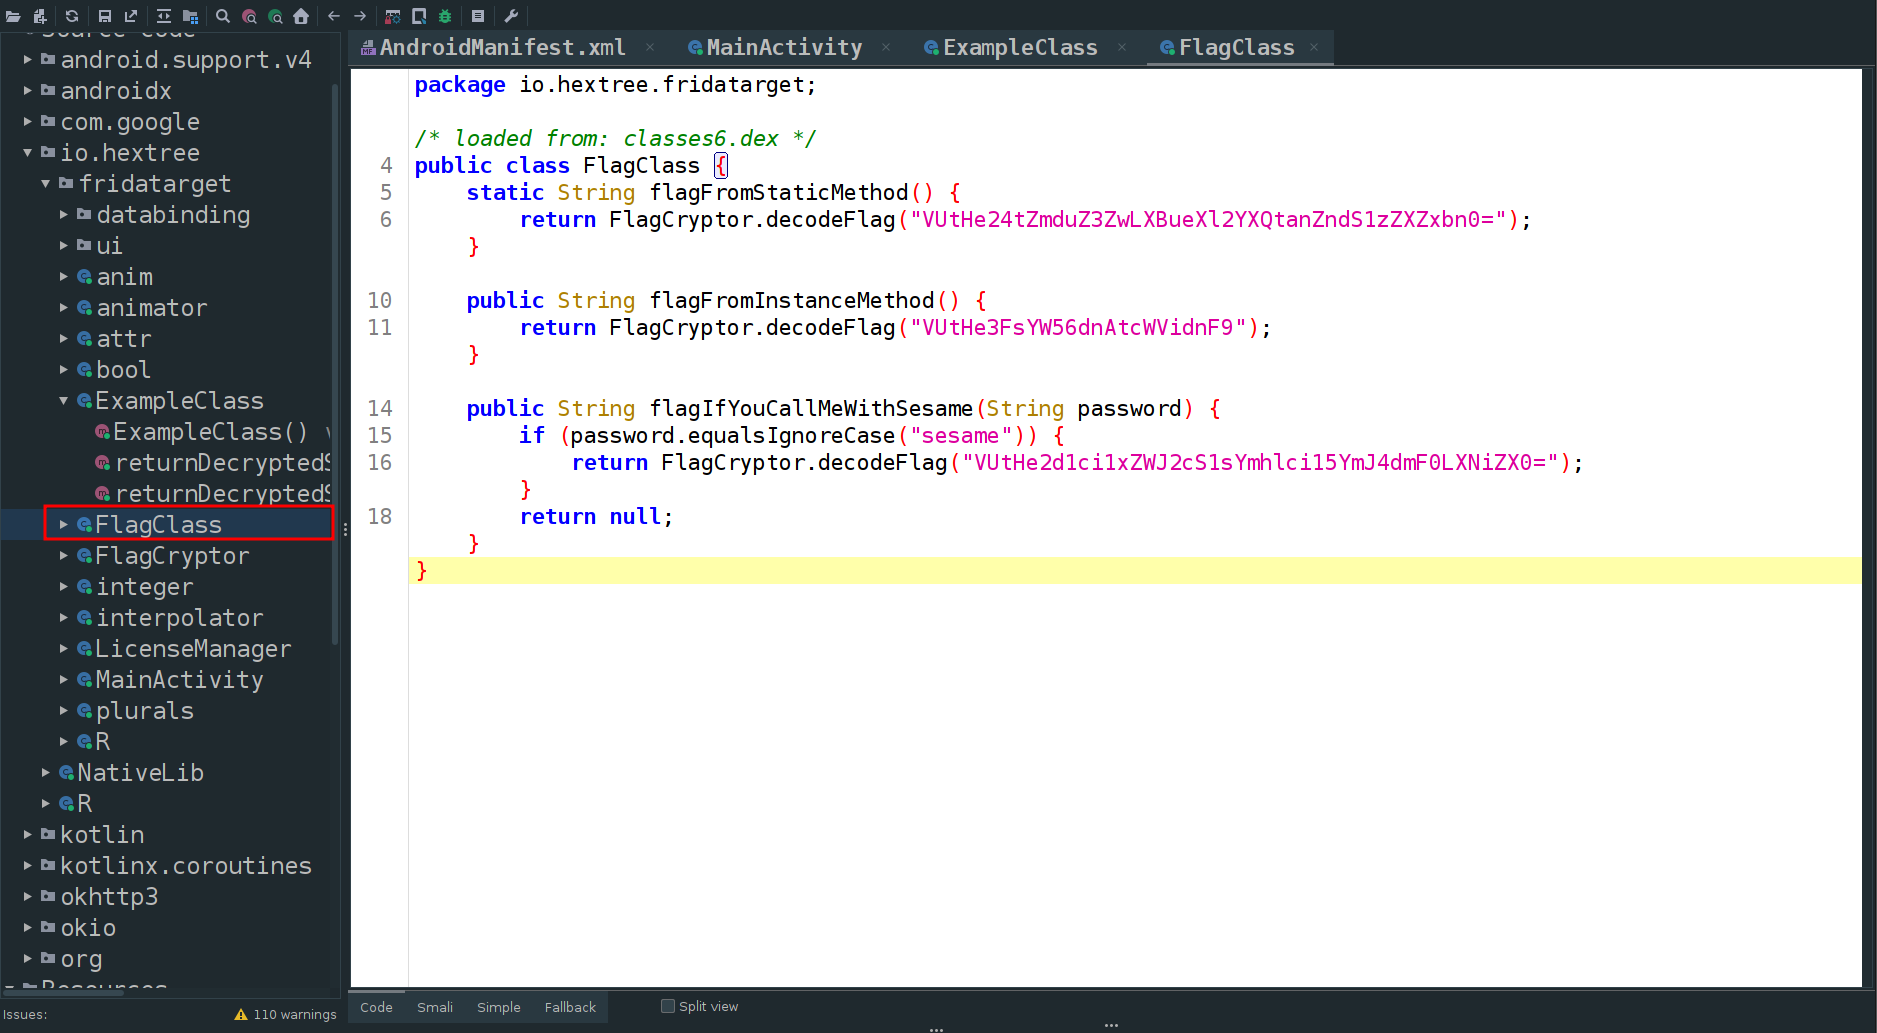Close the FlagClass tab
This screenshot has width=1877, height=1033.
click(x=1314, y=47)
